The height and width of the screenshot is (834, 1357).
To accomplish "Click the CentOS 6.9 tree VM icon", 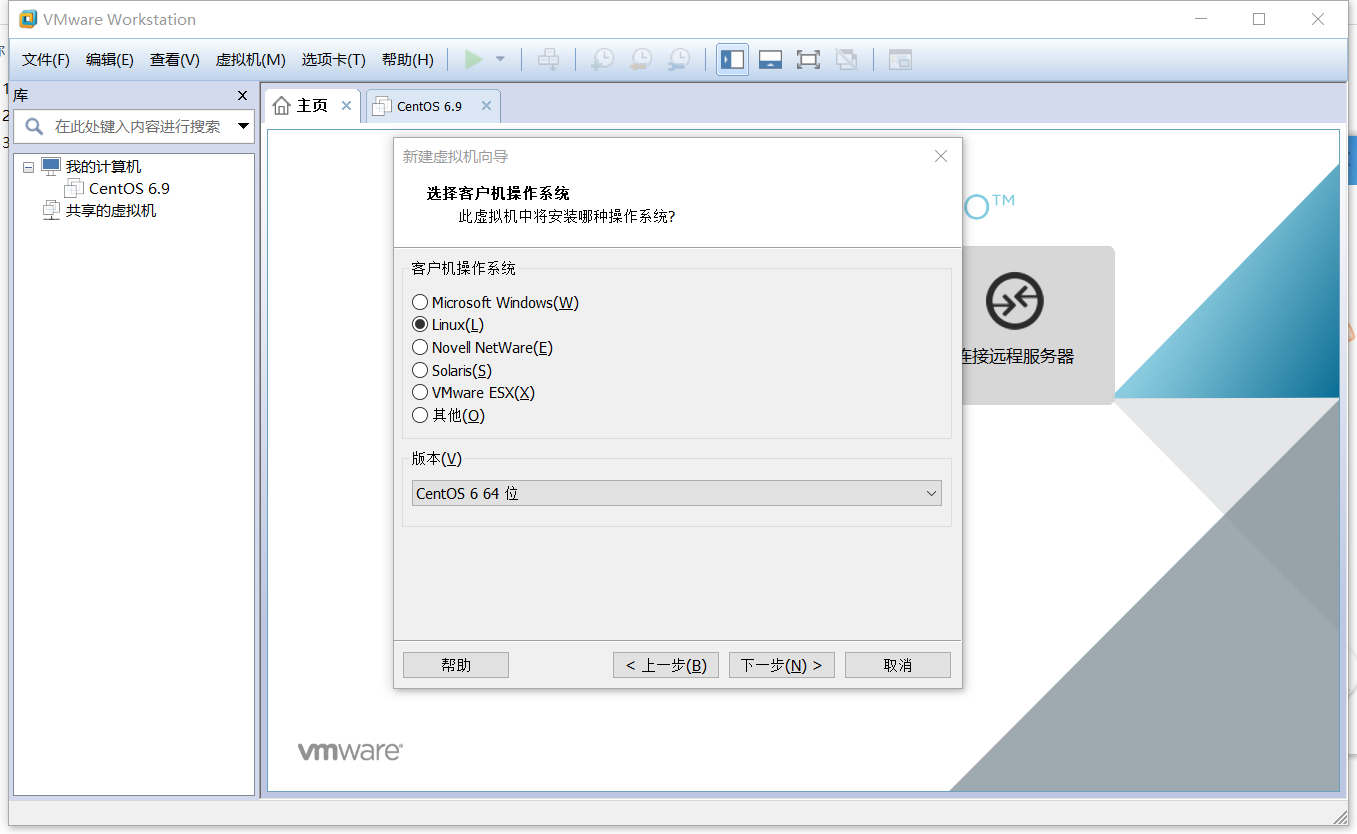I will [x=74, y=188].
